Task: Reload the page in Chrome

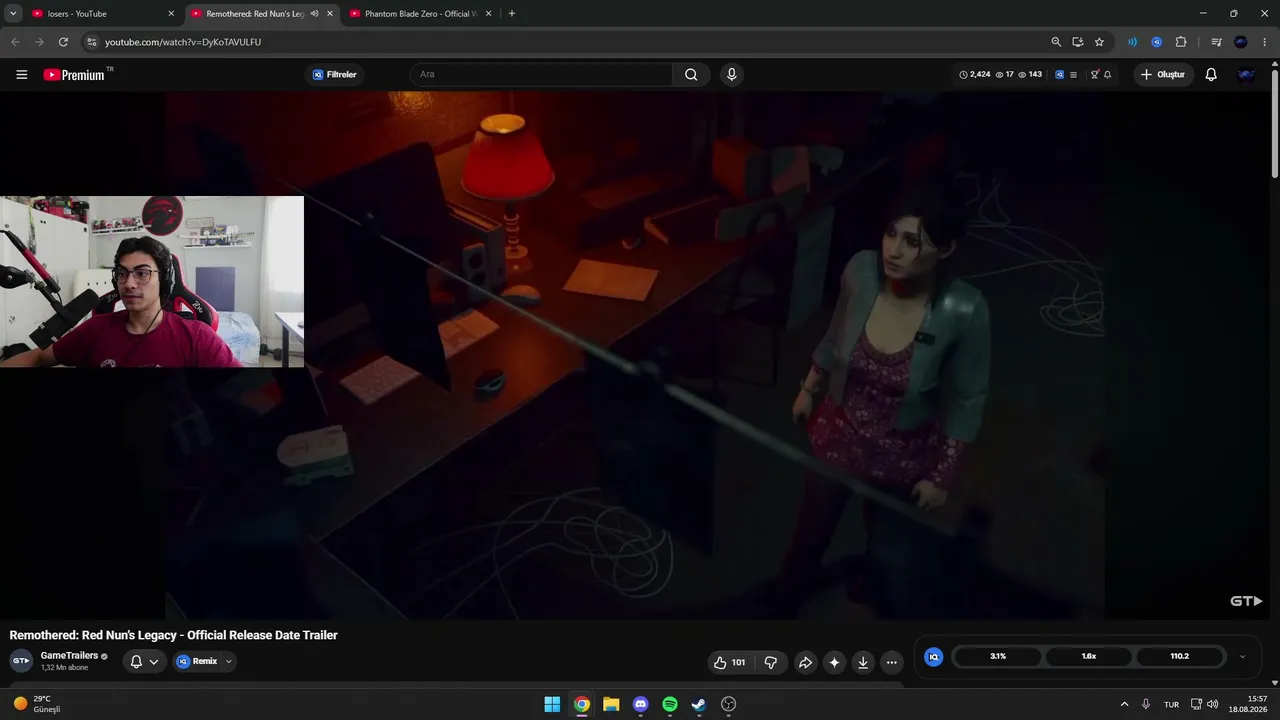Action: coord(63,42)
